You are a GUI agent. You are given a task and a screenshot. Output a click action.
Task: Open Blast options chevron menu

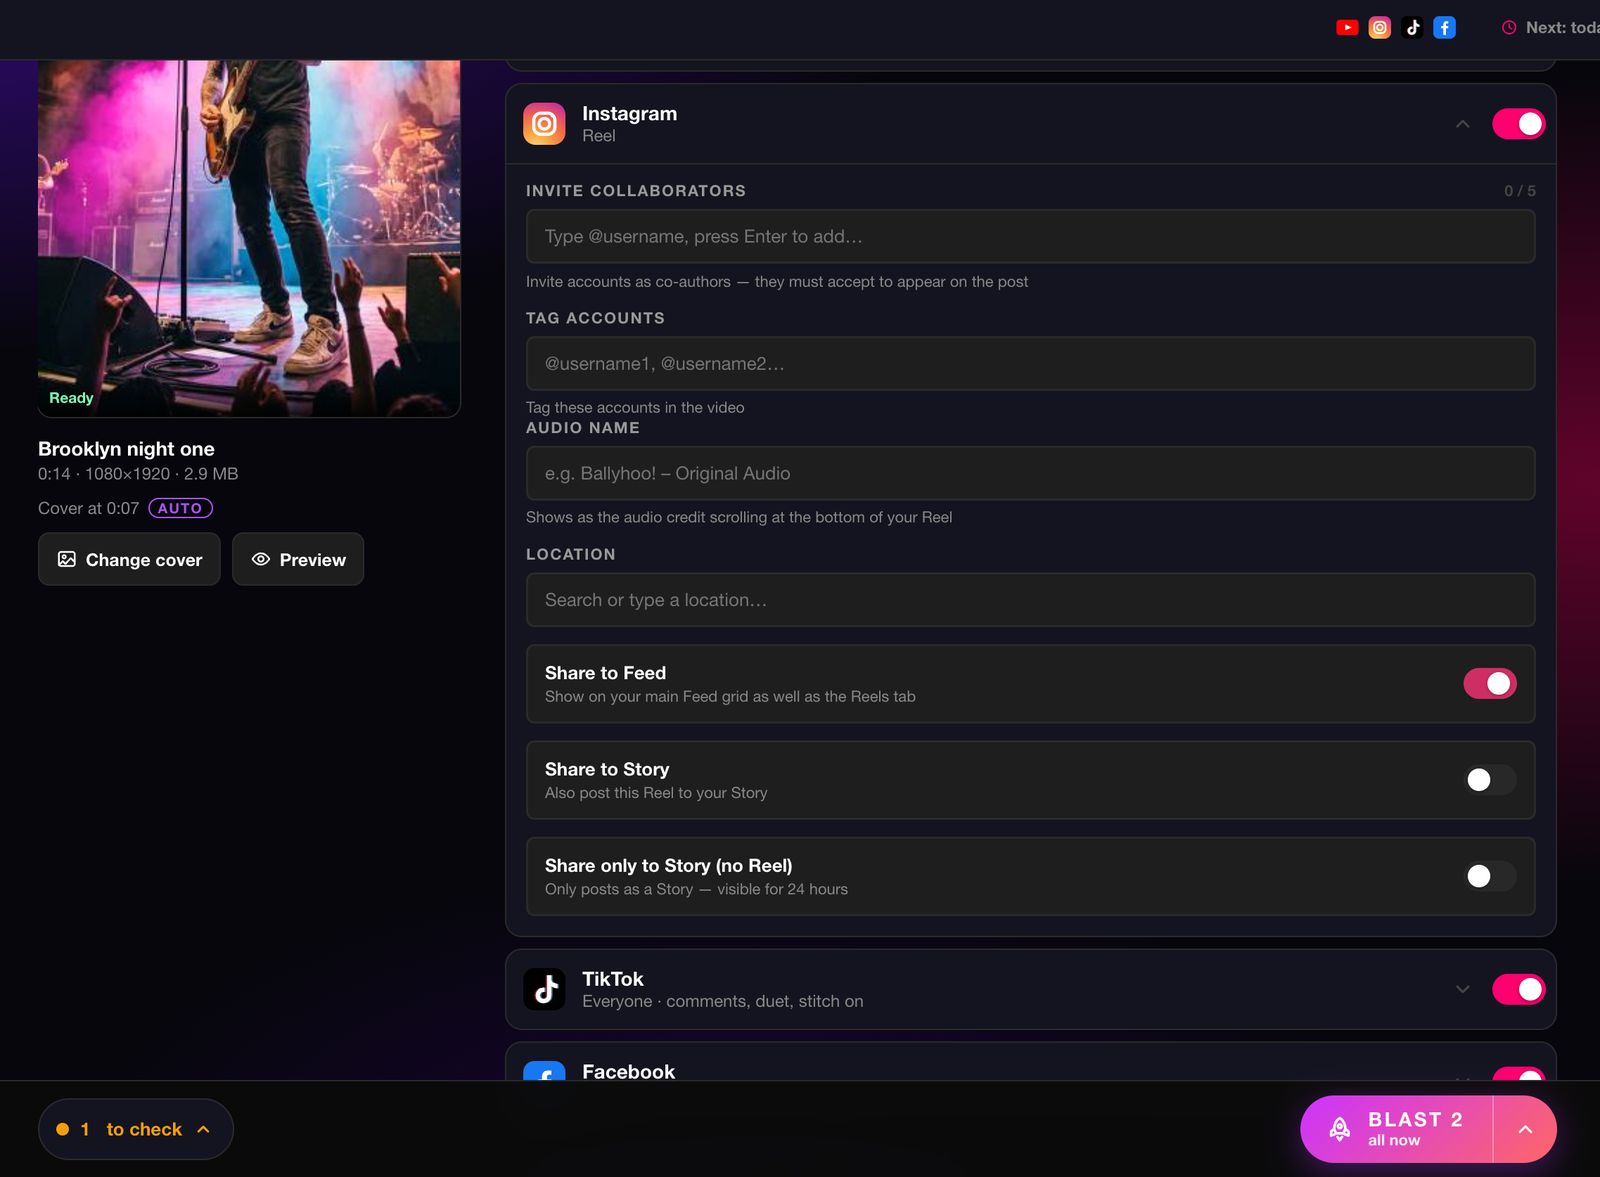point(1525,1129)
